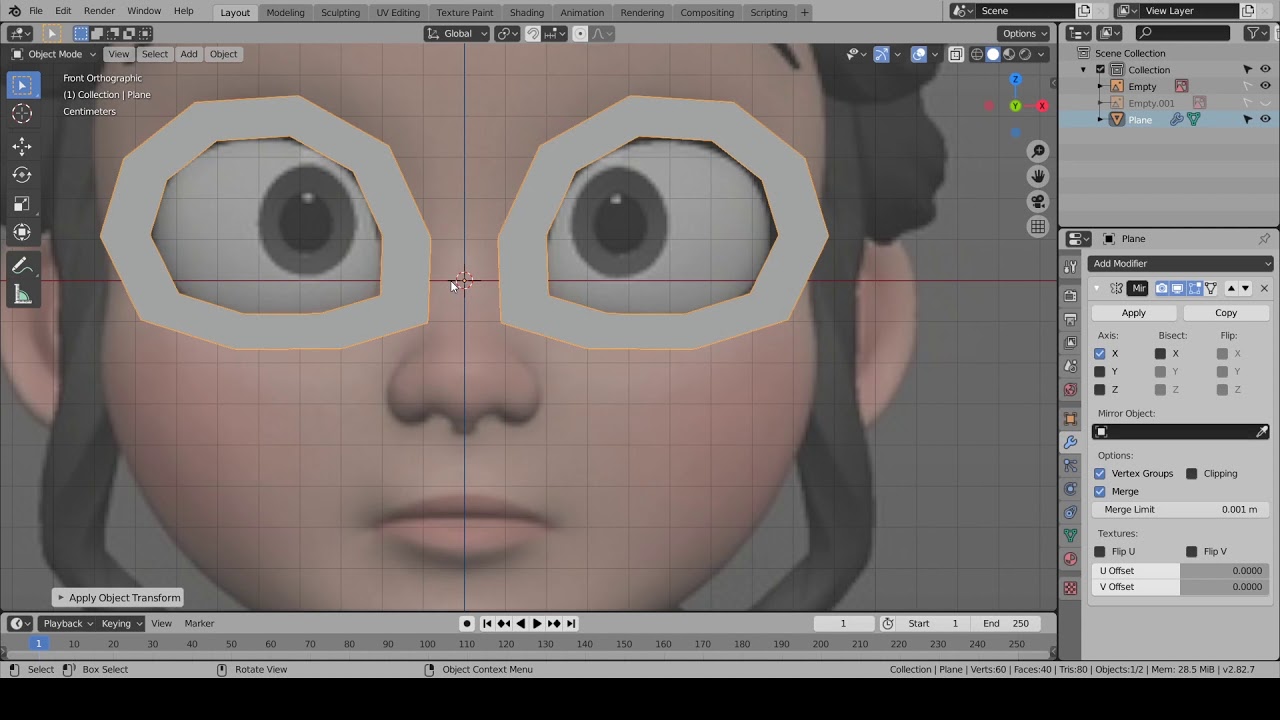Enable Mirror Axis Y checkbox
The width and height of the screenshot is (1280, 720).
click(1100, 372)
